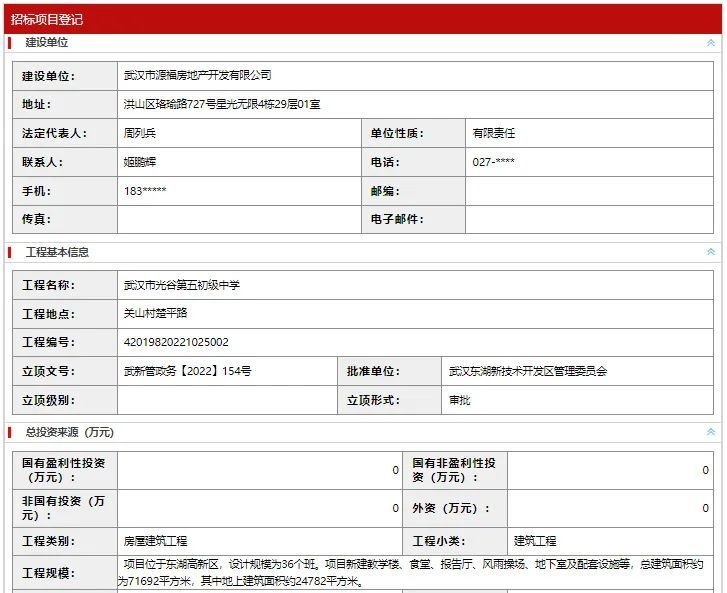Collapse the 总投资来源 (万元) section

[710, 432]
